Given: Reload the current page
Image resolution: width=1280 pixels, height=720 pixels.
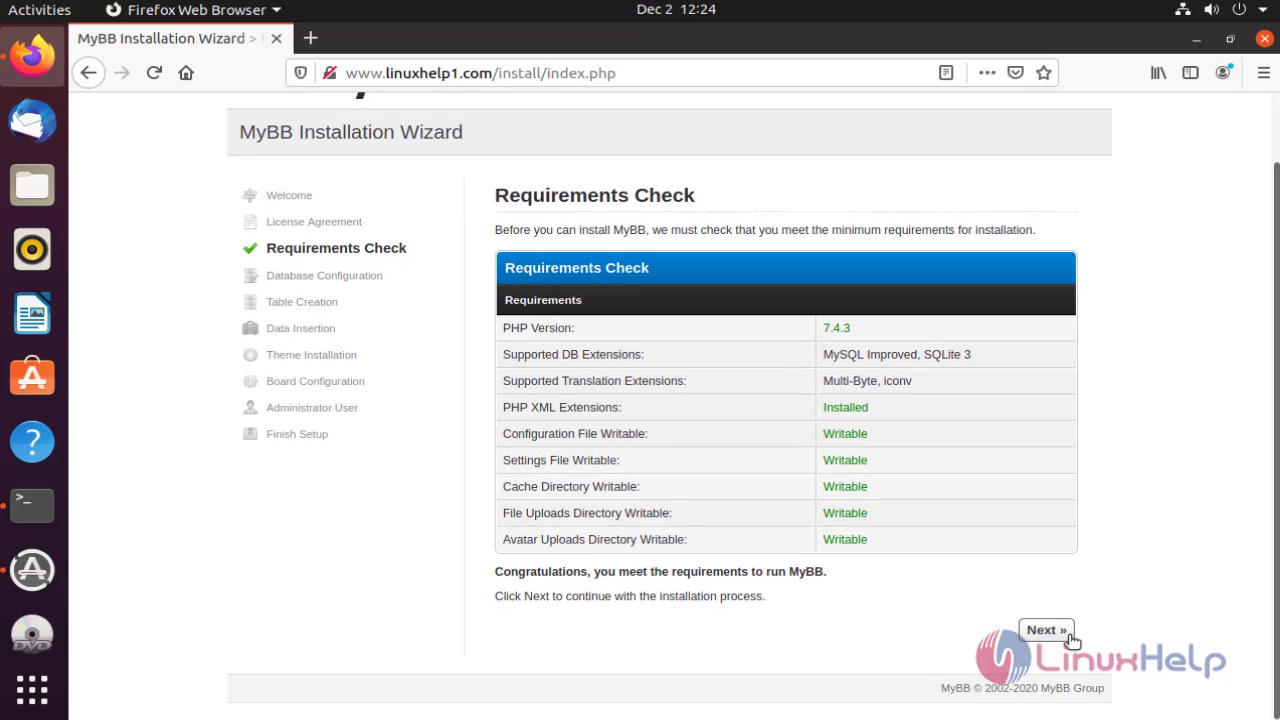Looking at the screenshot, I should [x=154, y=73].
